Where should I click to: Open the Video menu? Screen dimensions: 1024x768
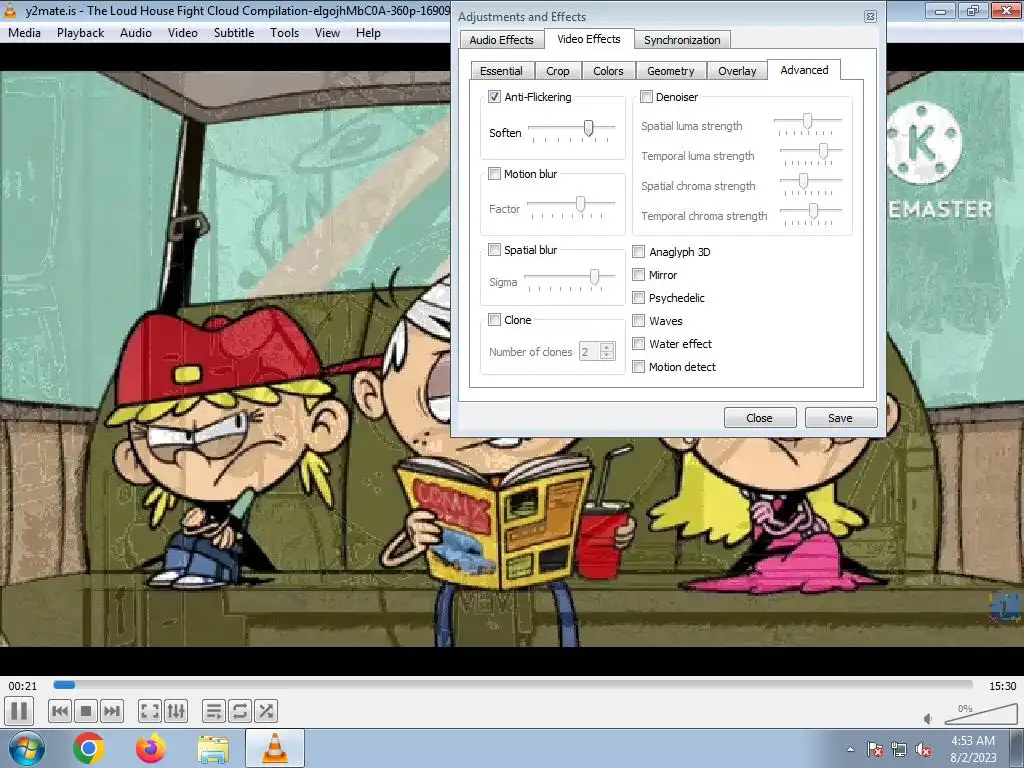coord(182,33)
